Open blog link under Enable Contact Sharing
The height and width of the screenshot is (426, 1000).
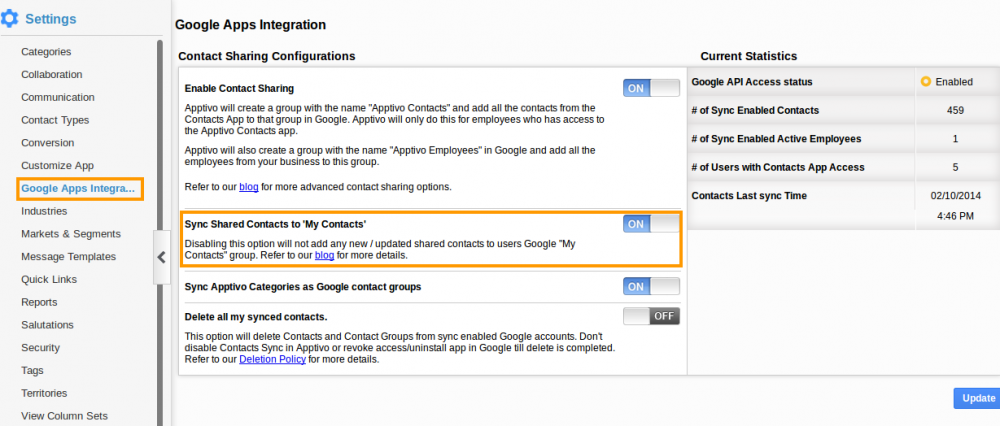coord(247,187)
